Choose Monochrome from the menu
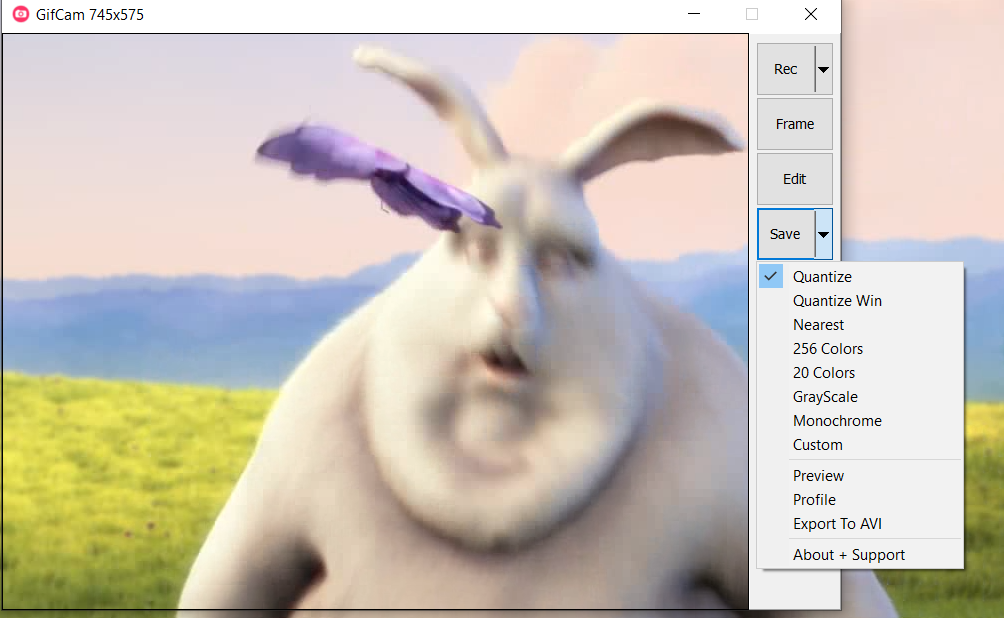Viewport: 1004px width, 618px height. click(861, 421)
